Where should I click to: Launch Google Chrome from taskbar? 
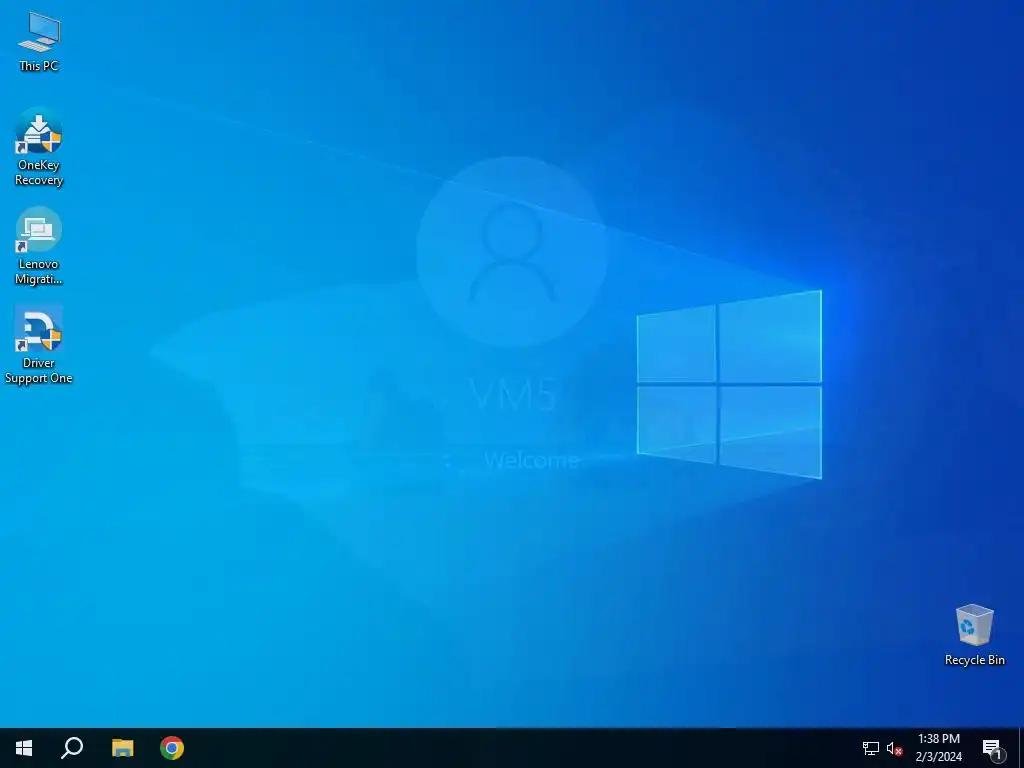point(172,748)
